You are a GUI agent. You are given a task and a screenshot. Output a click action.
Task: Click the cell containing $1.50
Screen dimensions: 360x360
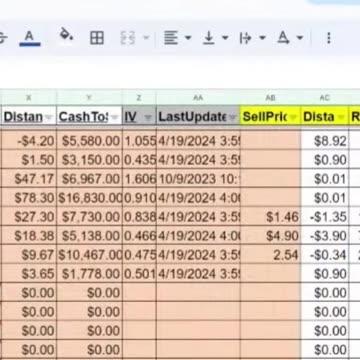(29, 160)
